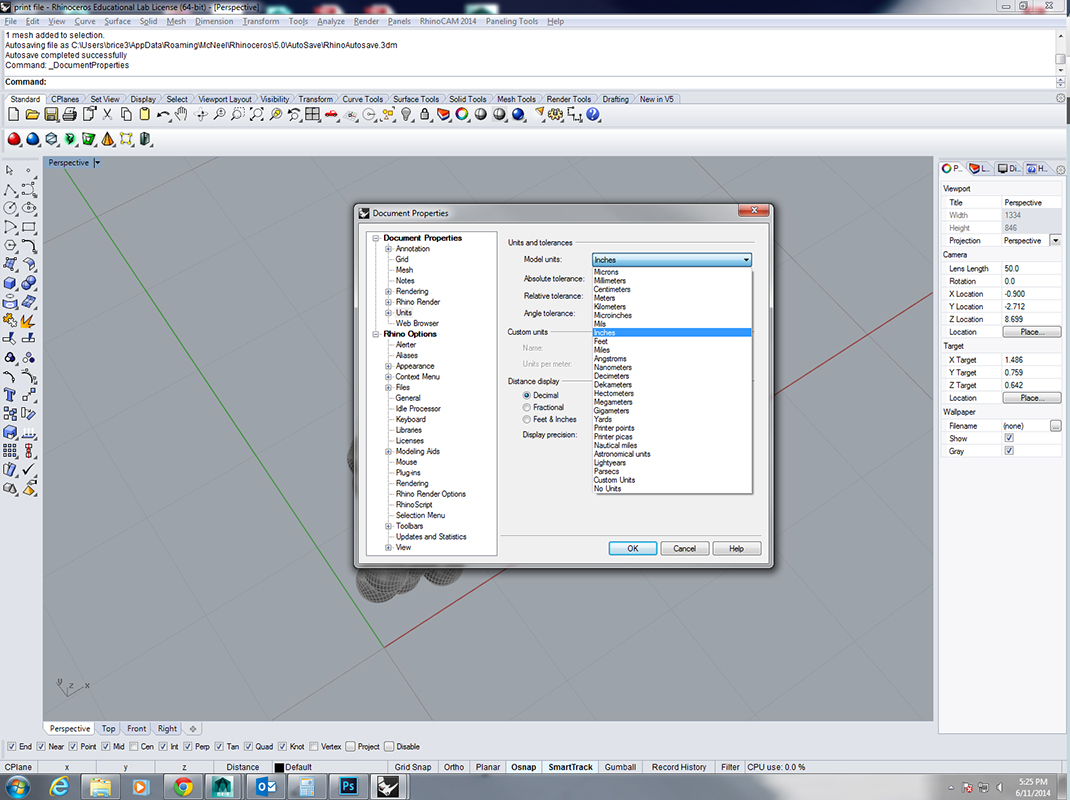The image size is (1070, 800).
Task: Click the orange cone icon in second toolbar row
Action: coord(108,139)
